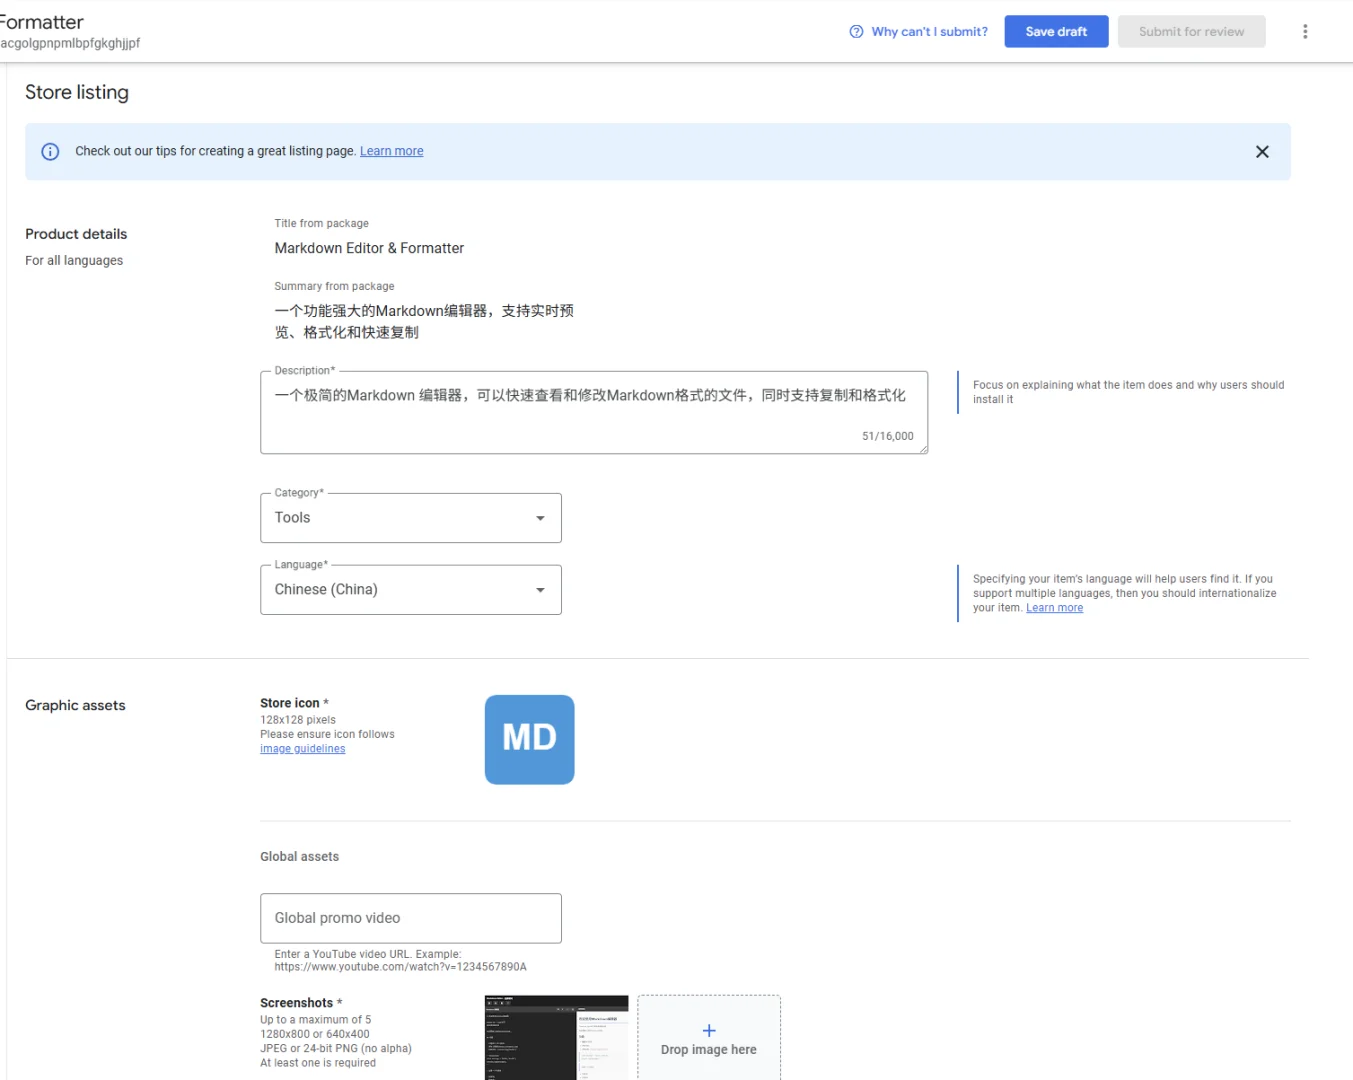Click the Why can't I submit link
The height and width of the screenshot is (1080, 1353).
click(929, 31)
